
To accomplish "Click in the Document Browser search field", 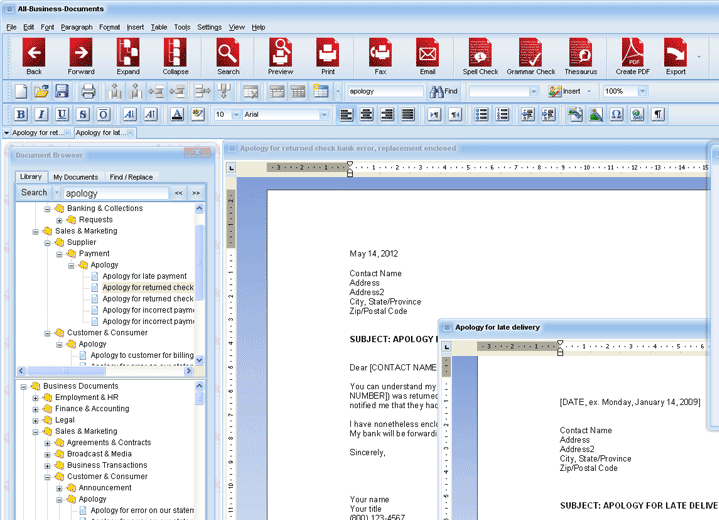I will [116, 193].
